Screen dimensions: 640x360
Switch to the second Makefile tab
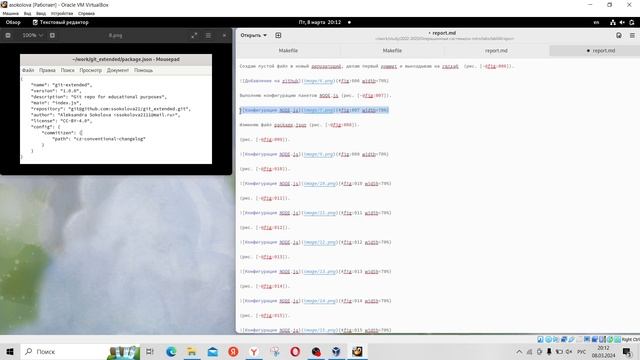[x=392, y=51]
